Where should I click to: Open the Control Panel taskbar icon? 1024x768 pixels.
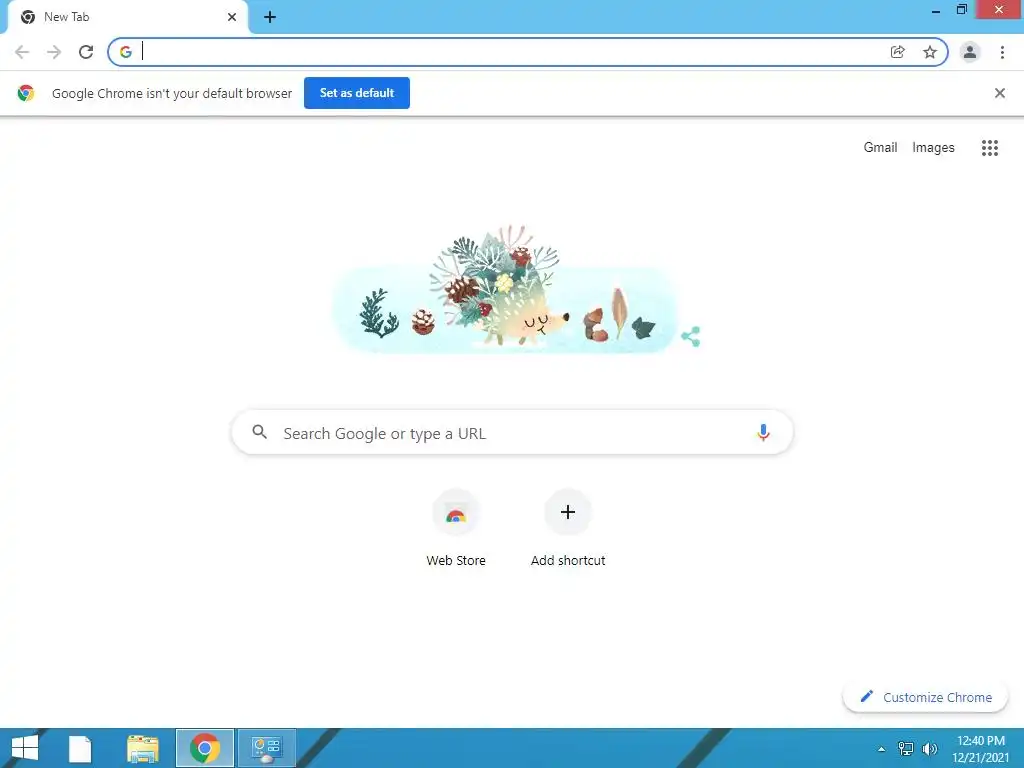266,748
